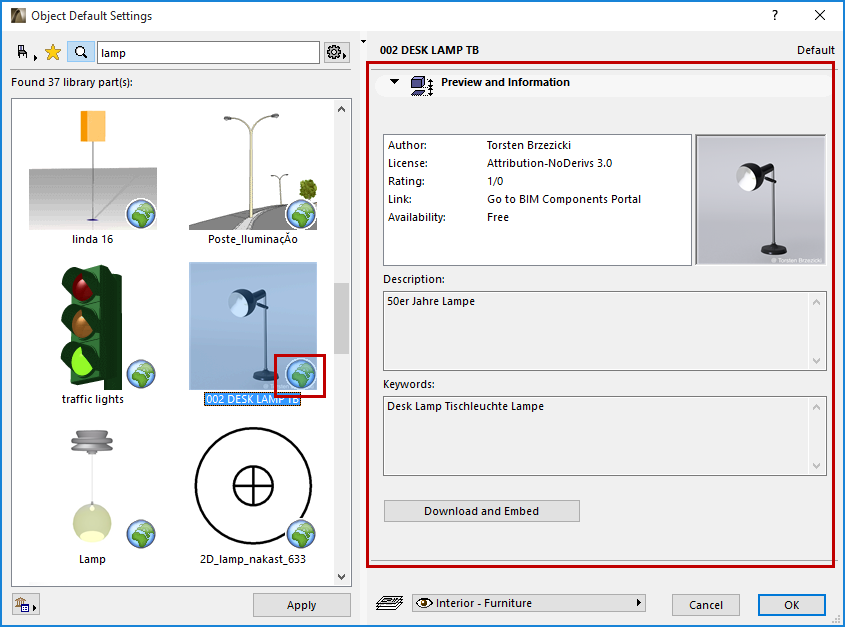Select the hanging Lamp object

click(93, 486)
